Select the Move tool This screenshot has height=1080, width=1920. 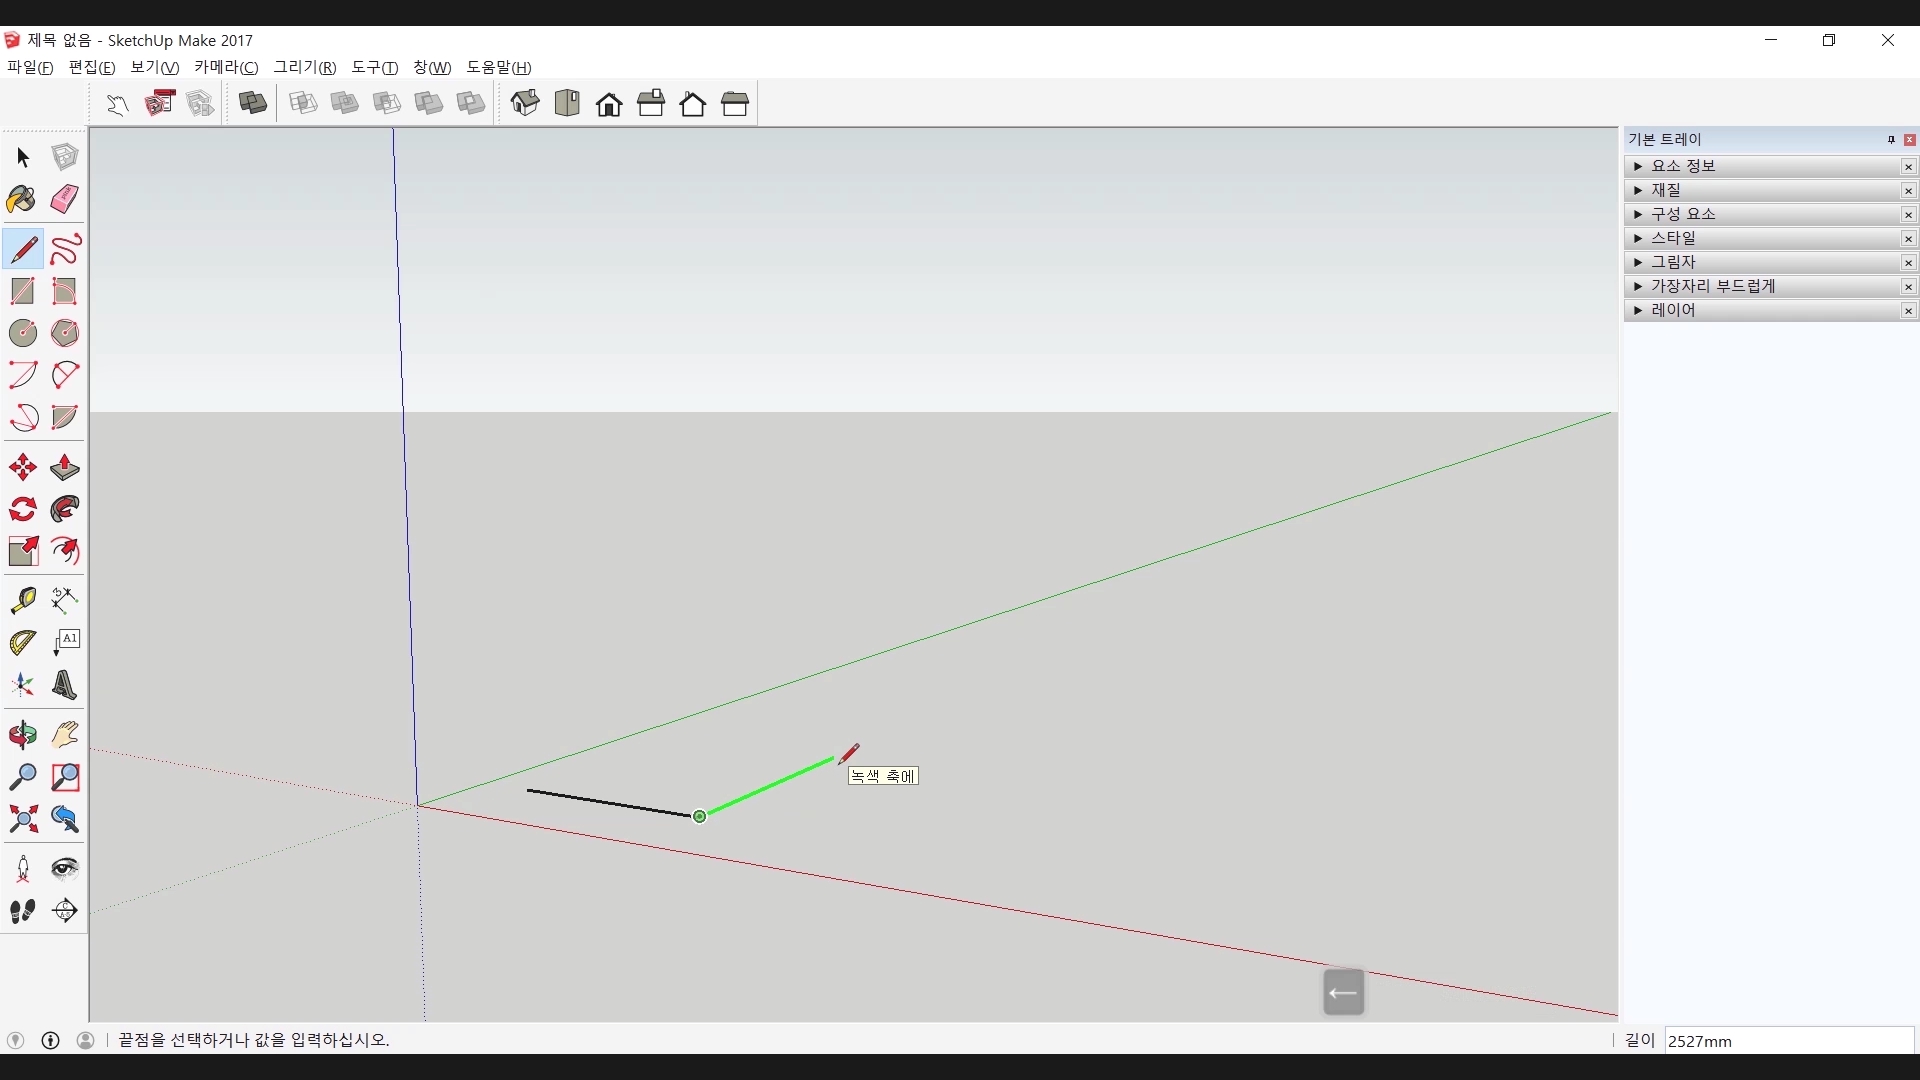coord(22,467)
